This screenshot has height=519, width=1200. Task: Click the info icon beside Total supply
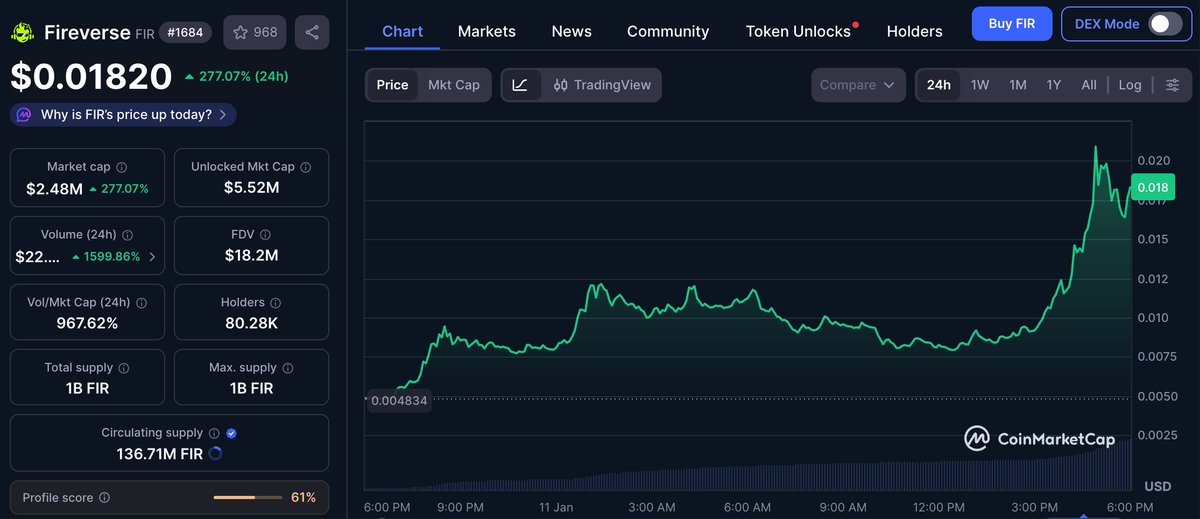click(123, 368)
